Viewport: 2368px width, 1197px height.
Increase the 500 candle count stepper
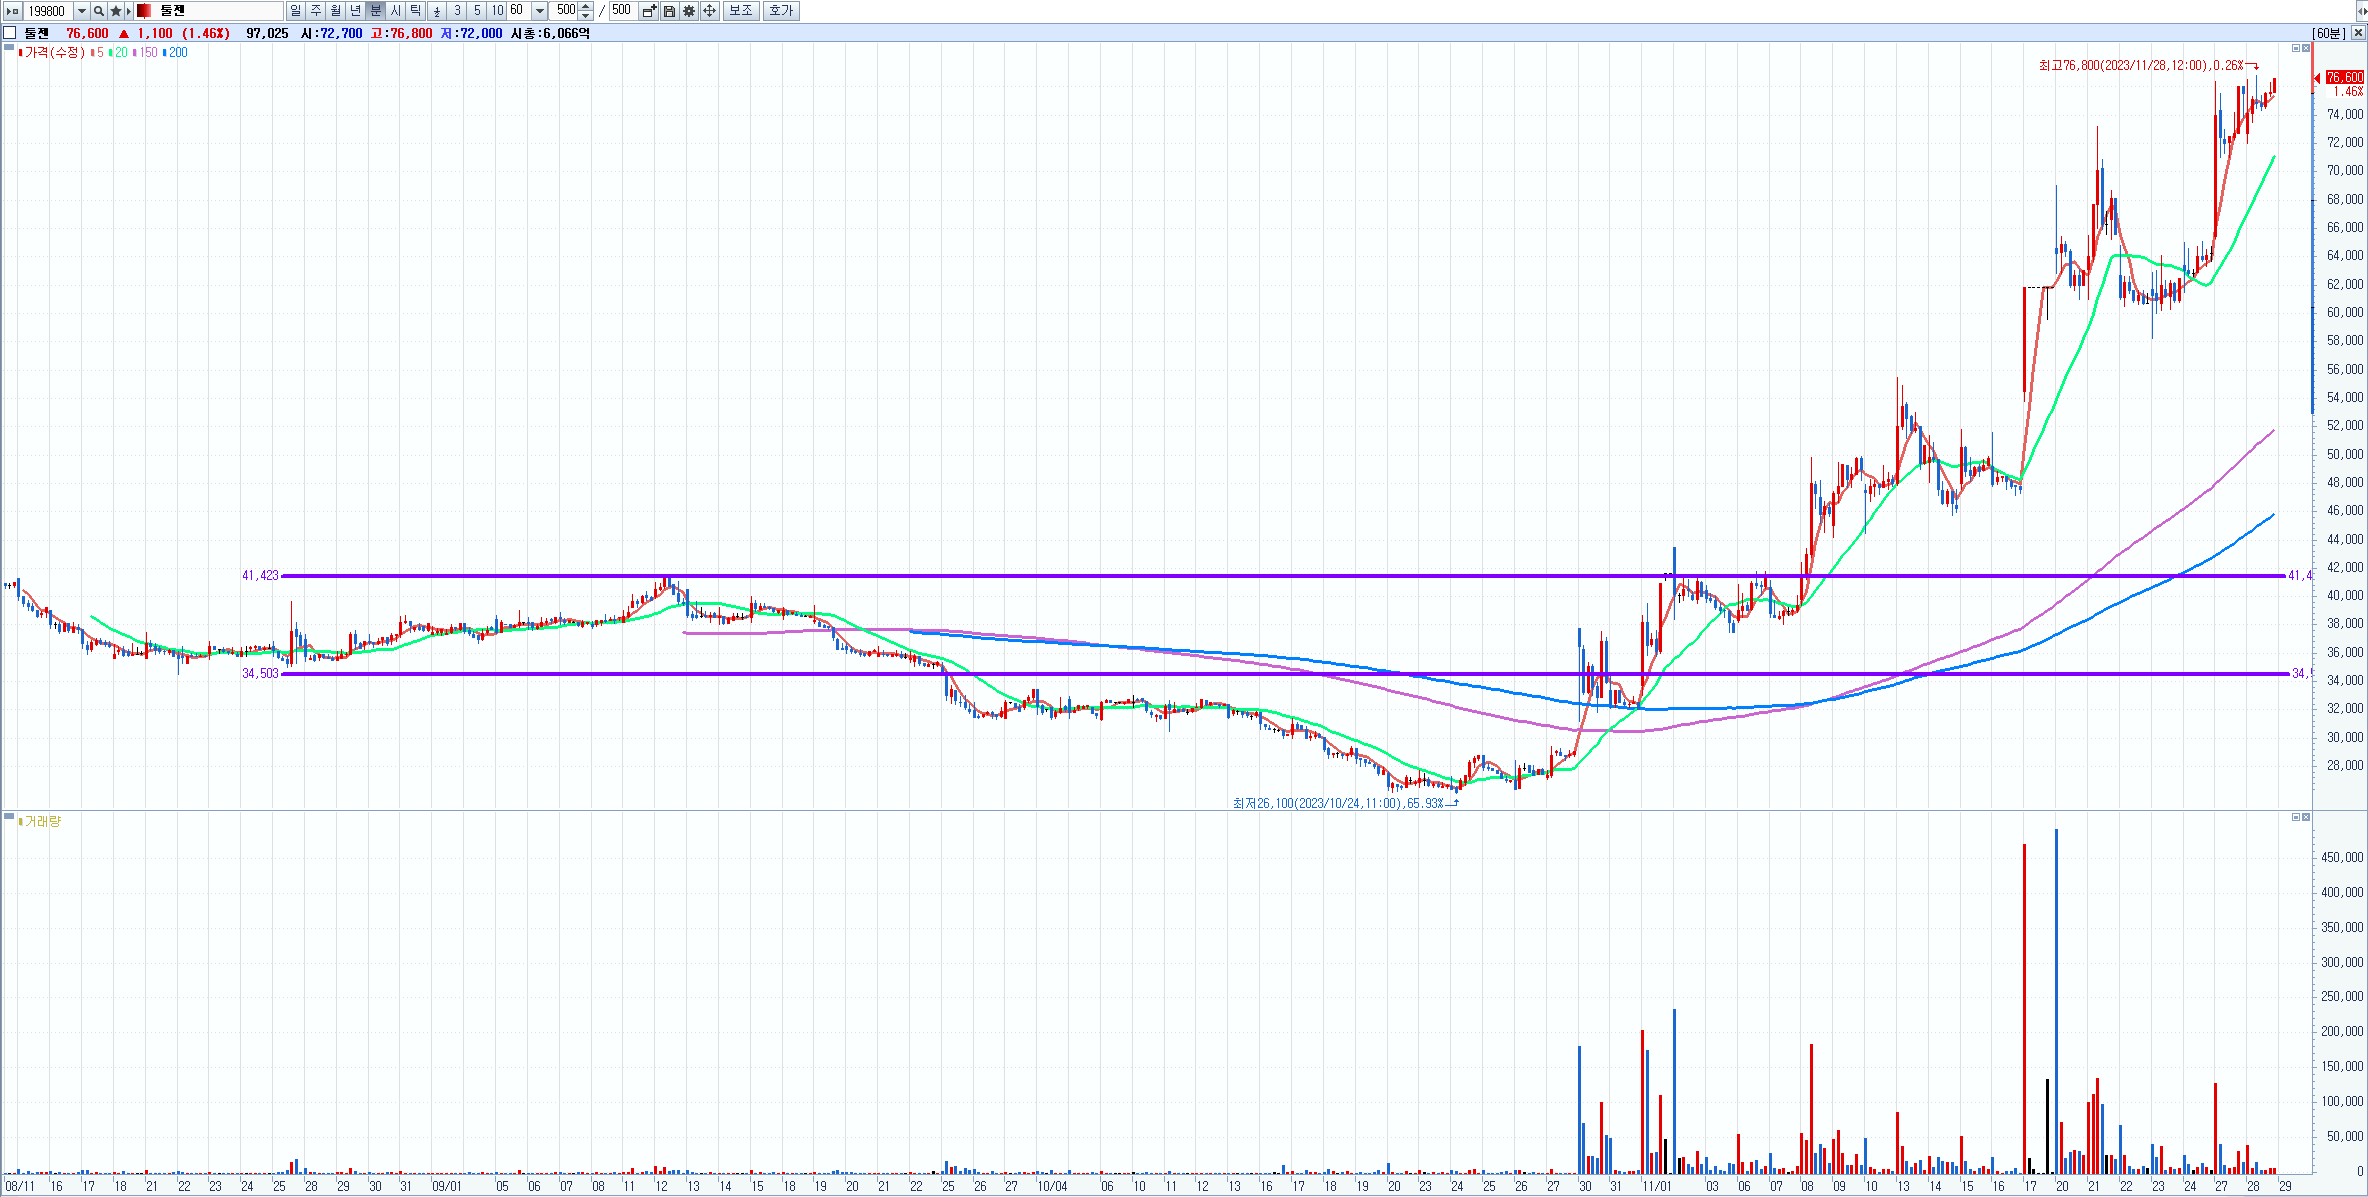pyautogui.click(x=586, y=7)
